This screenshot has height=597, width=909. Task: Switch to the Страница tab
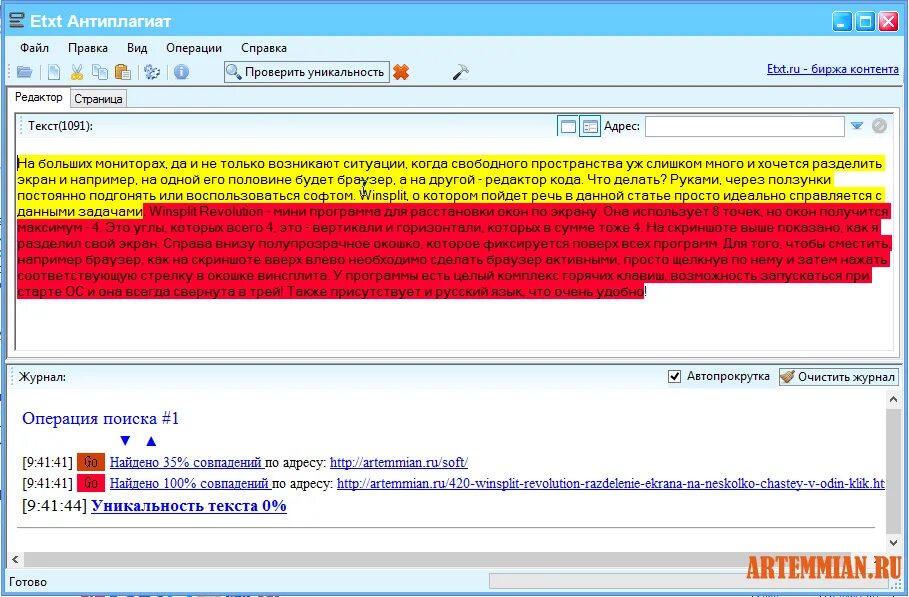pyautogui.click(x=98, y=99)
